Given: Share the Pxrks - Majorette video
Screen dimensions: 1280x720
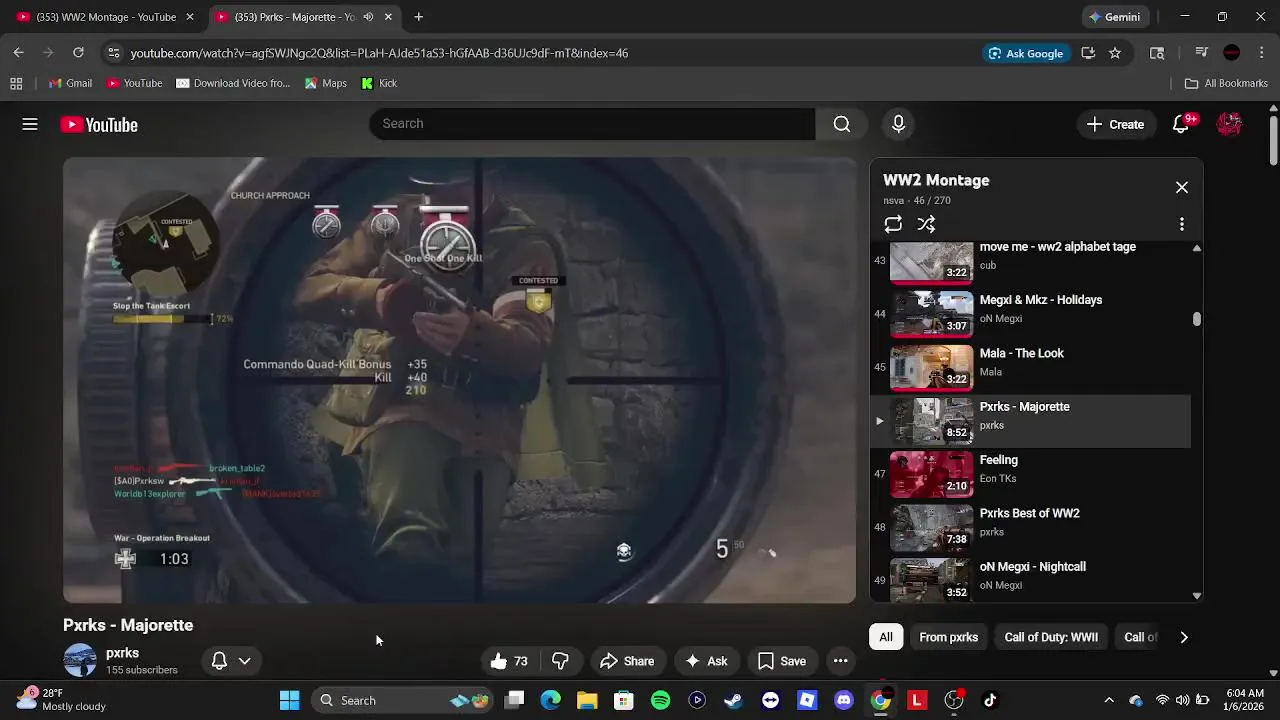Looking at the screenshot, I should coord(627,661).
